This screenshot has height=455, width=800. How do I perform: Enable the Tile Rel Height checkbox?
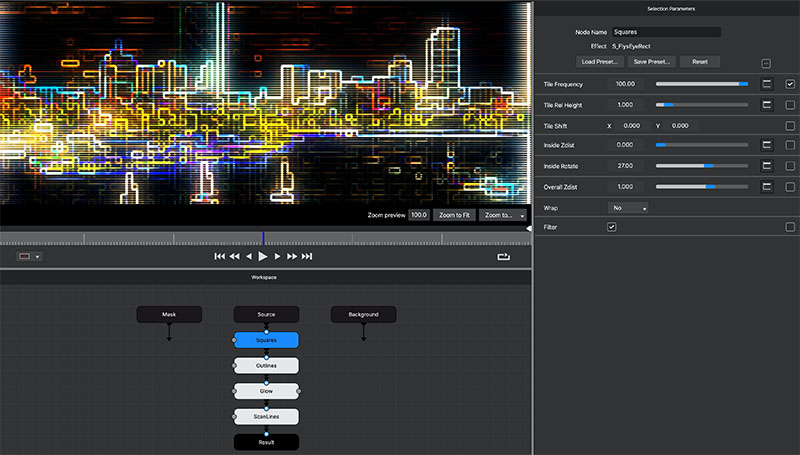coord(790,105)
